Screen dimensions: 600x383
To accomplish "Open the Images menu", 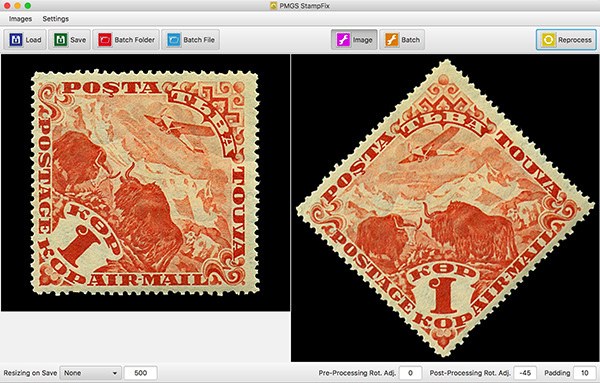I will (20, 19).
